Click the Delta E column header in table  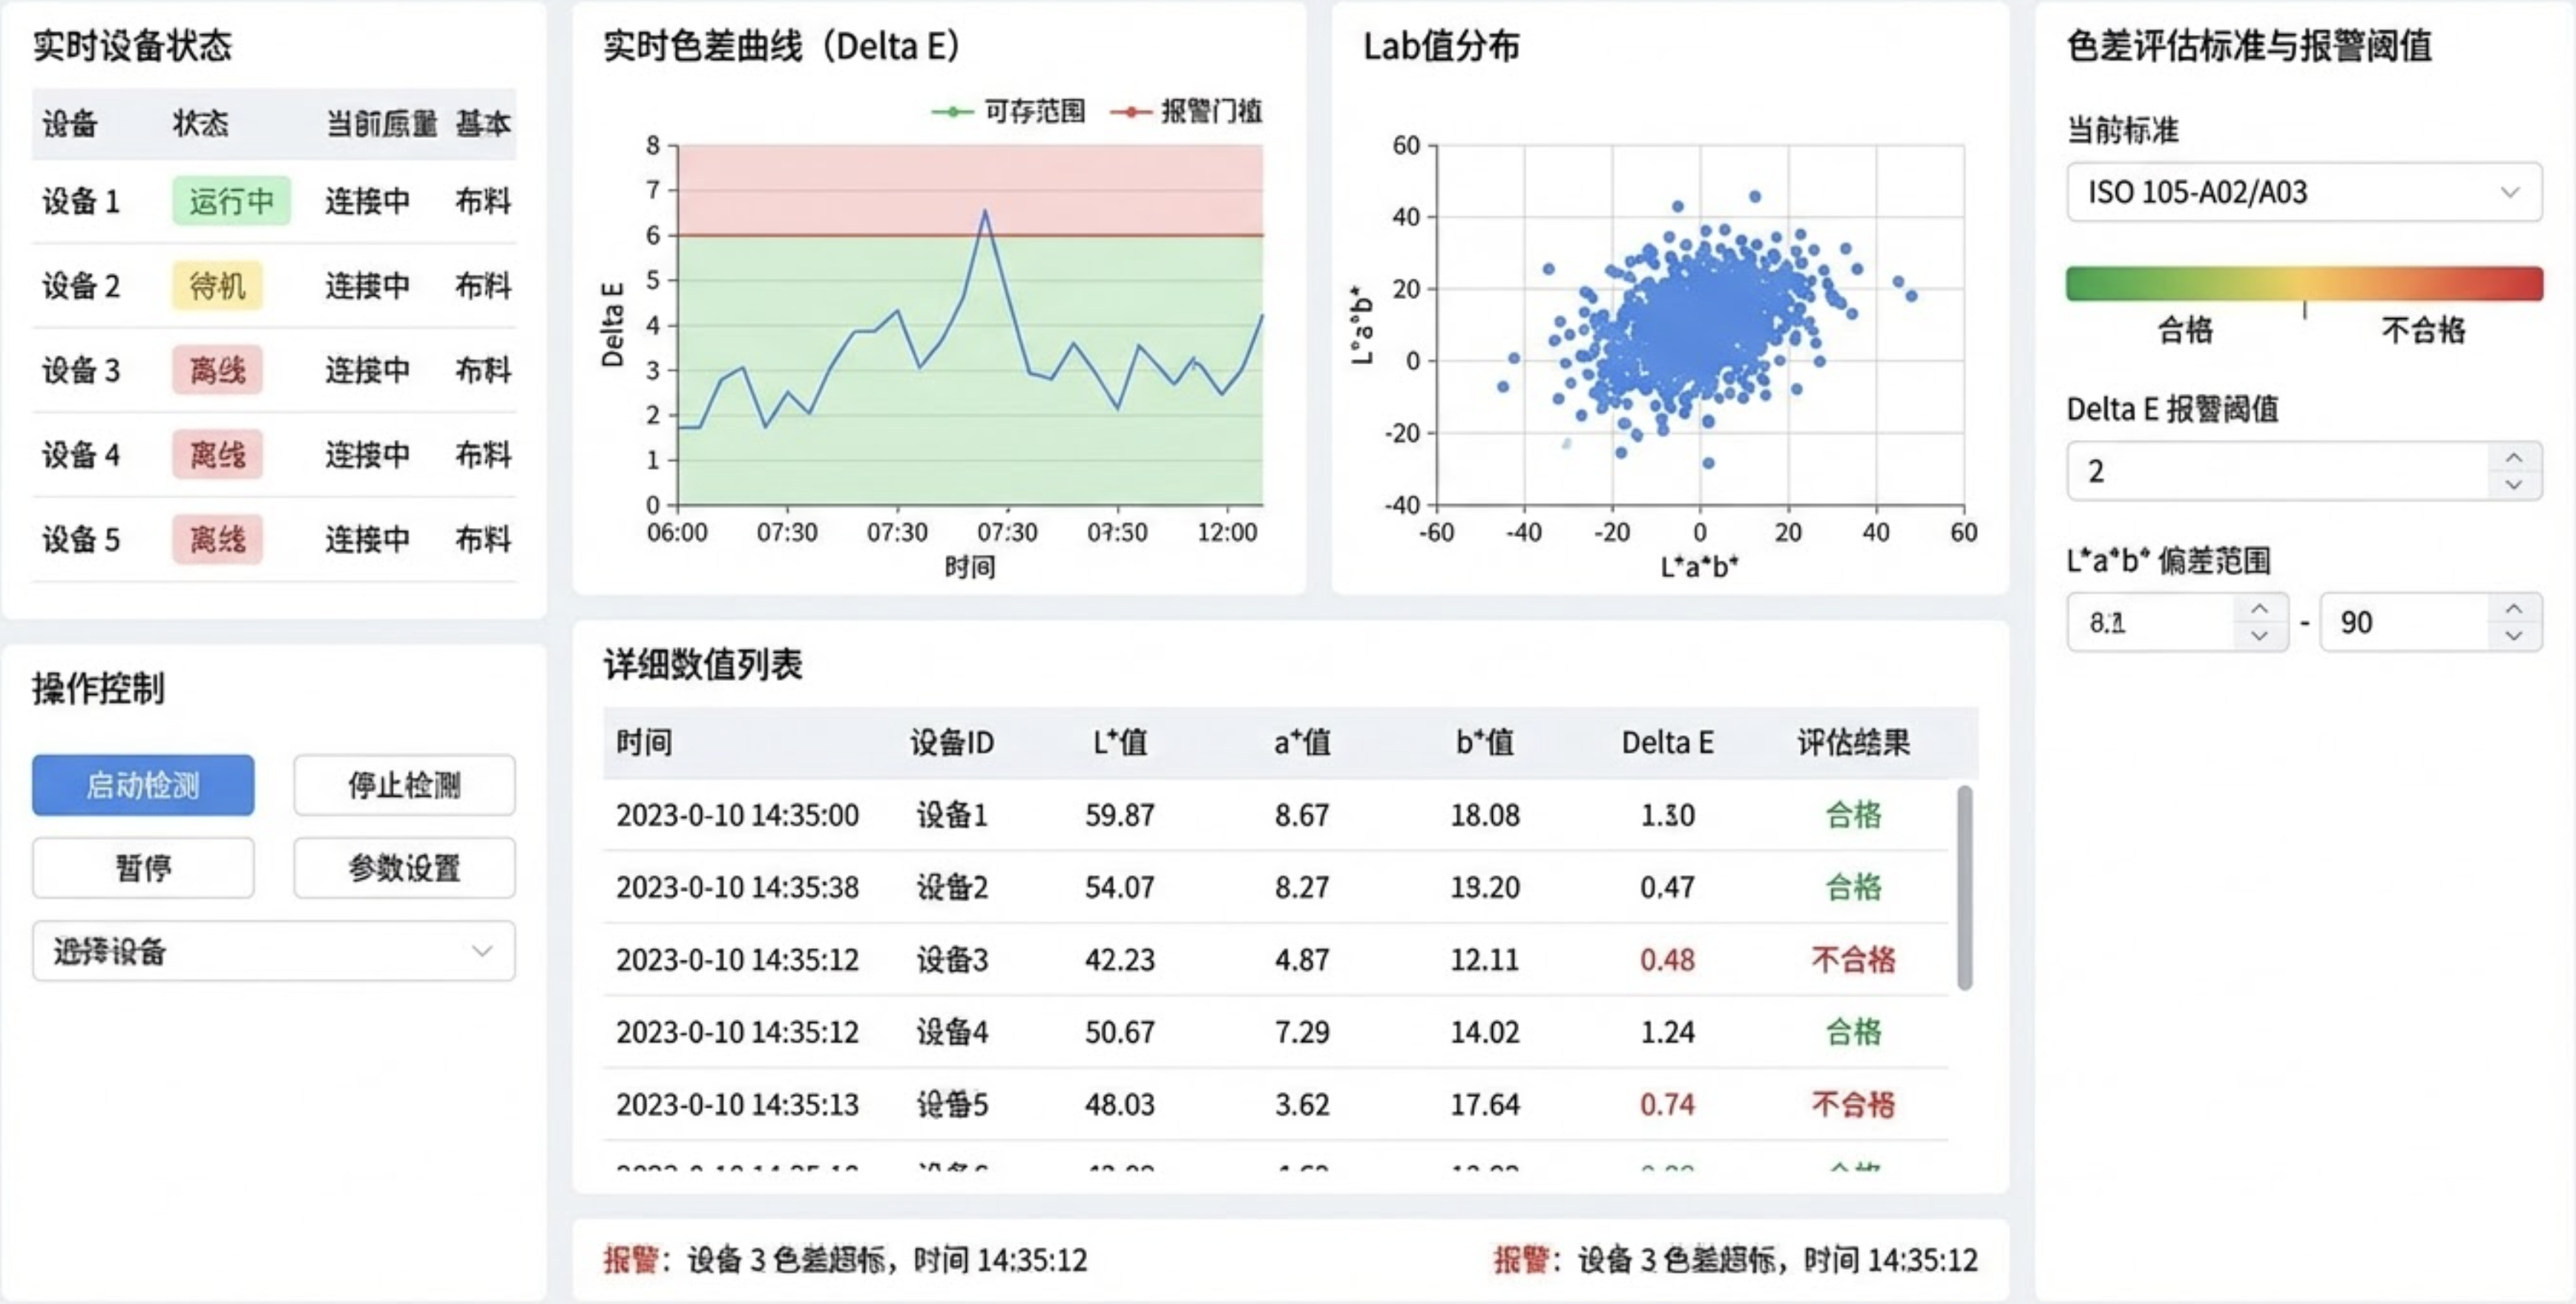click(x=1667, y=742)
